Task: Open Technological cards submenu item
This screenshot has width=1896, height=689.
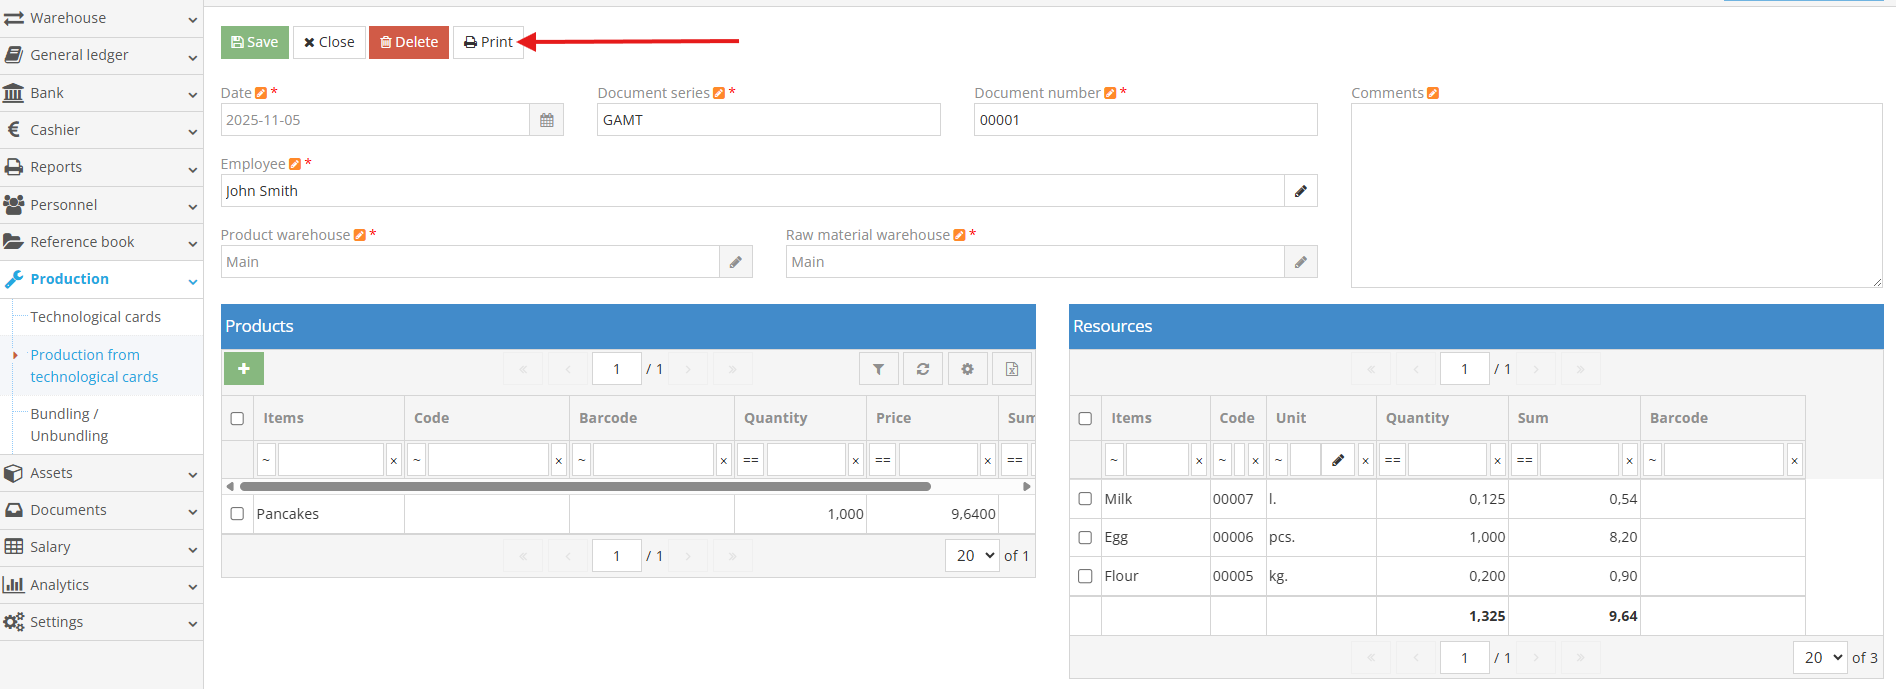Action: (95, 317)
